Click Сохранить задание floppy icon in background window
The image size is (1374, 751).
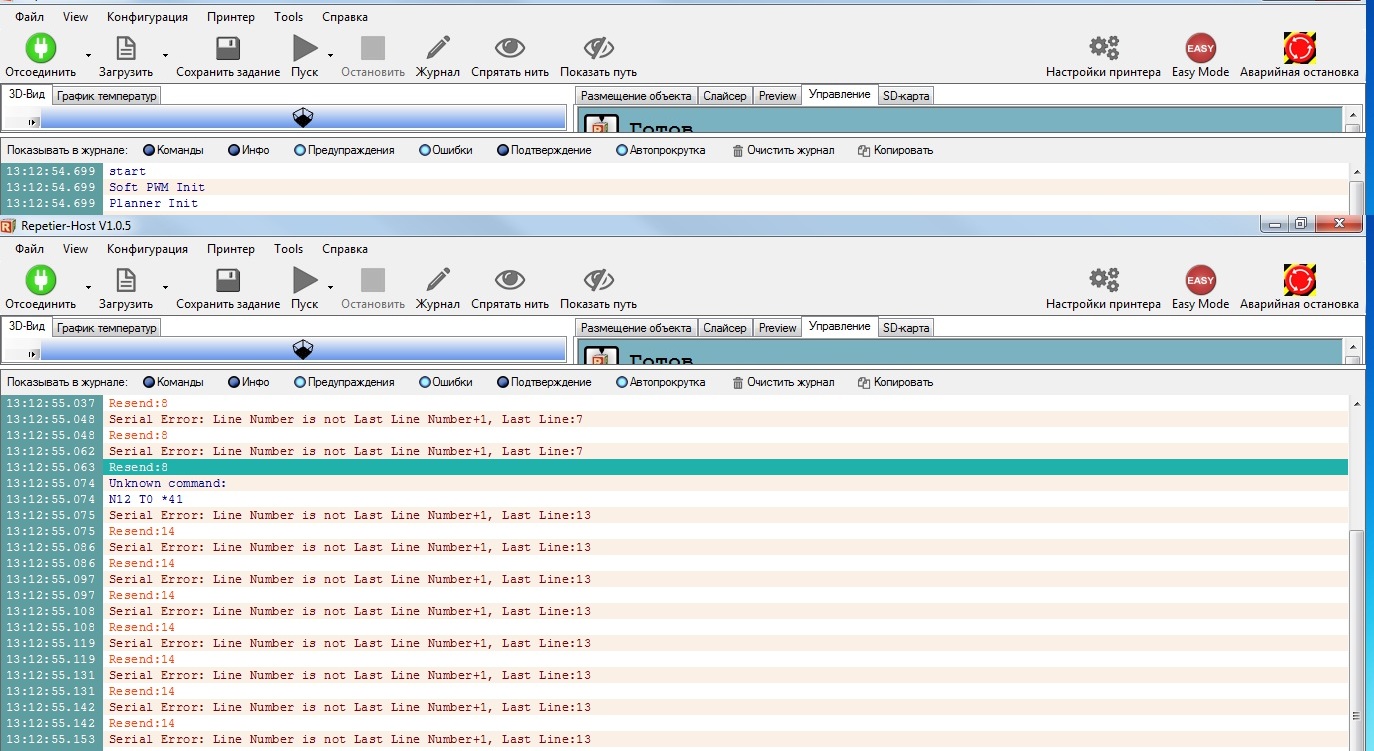click(228, 48)
